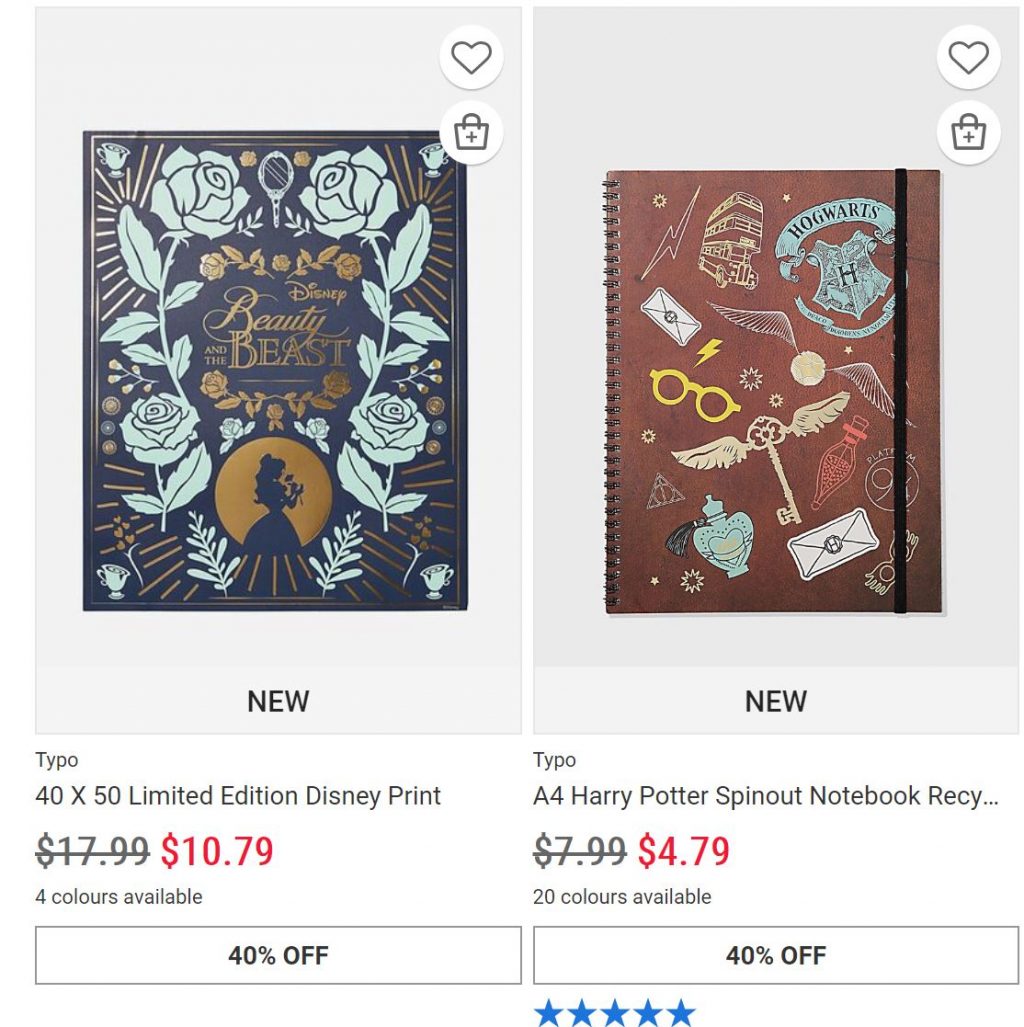Click NEW badge under the Harry Potter notebook
The height and width of the screenshot is (1027, 1024).
pos(775,701)
